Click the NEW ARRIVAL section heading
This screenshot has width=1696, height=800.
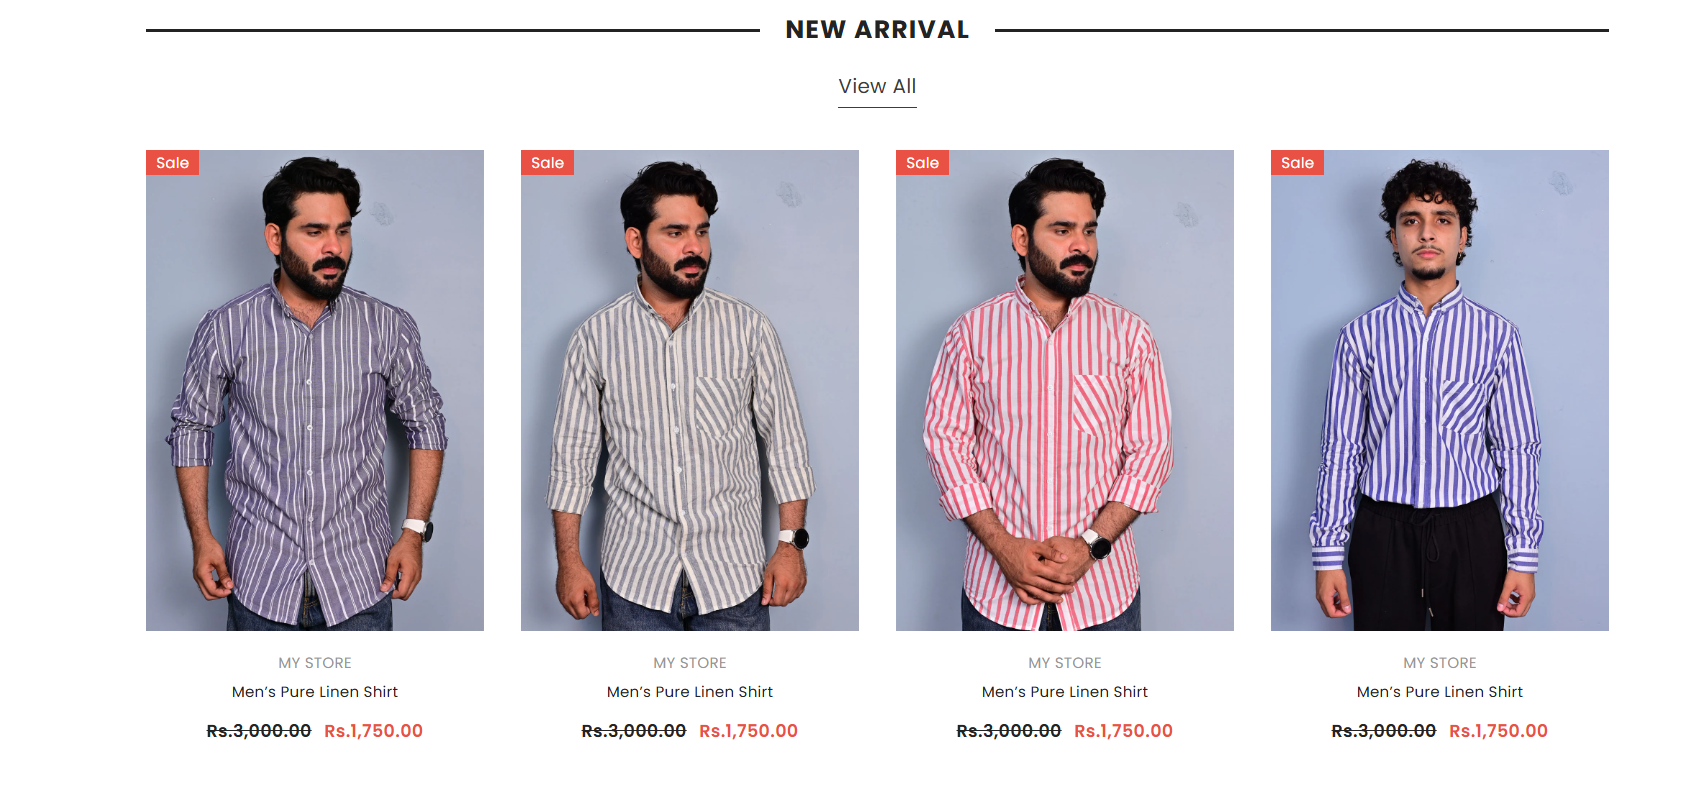[x=877, y=30]
